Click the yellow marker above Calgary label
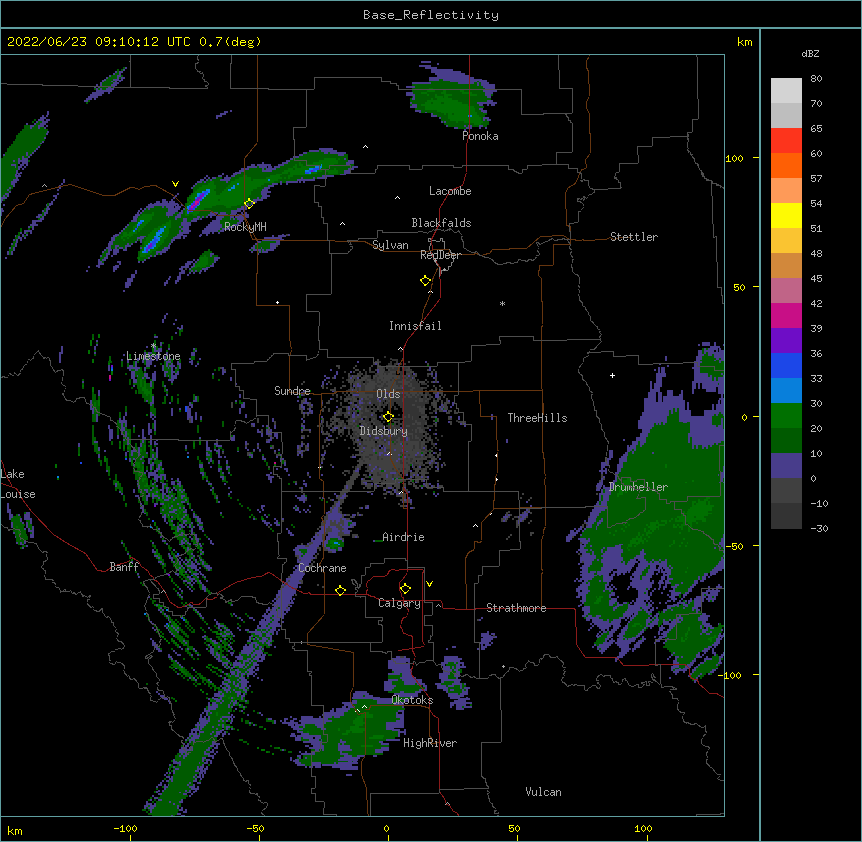 click(x=405, y=589)
